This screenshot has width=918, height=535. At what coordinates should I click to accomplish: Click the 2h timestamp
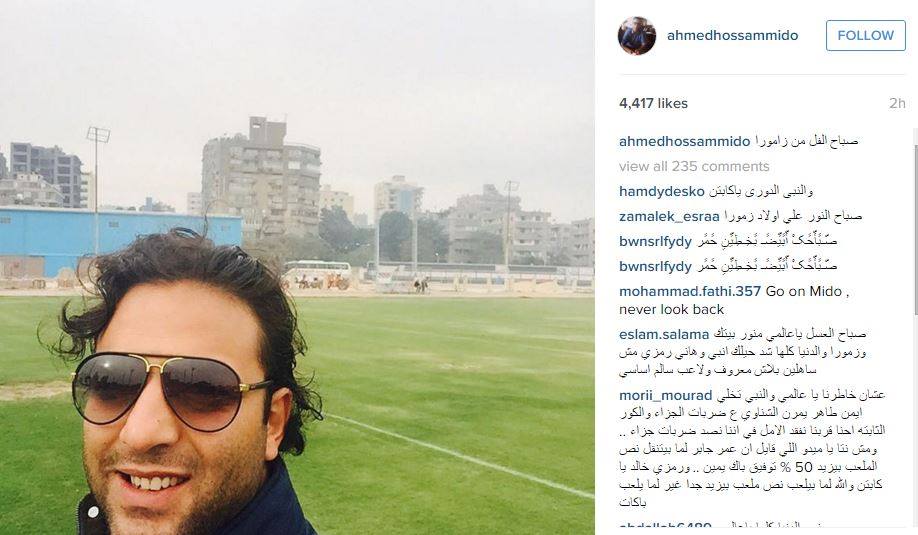(897, 104)
